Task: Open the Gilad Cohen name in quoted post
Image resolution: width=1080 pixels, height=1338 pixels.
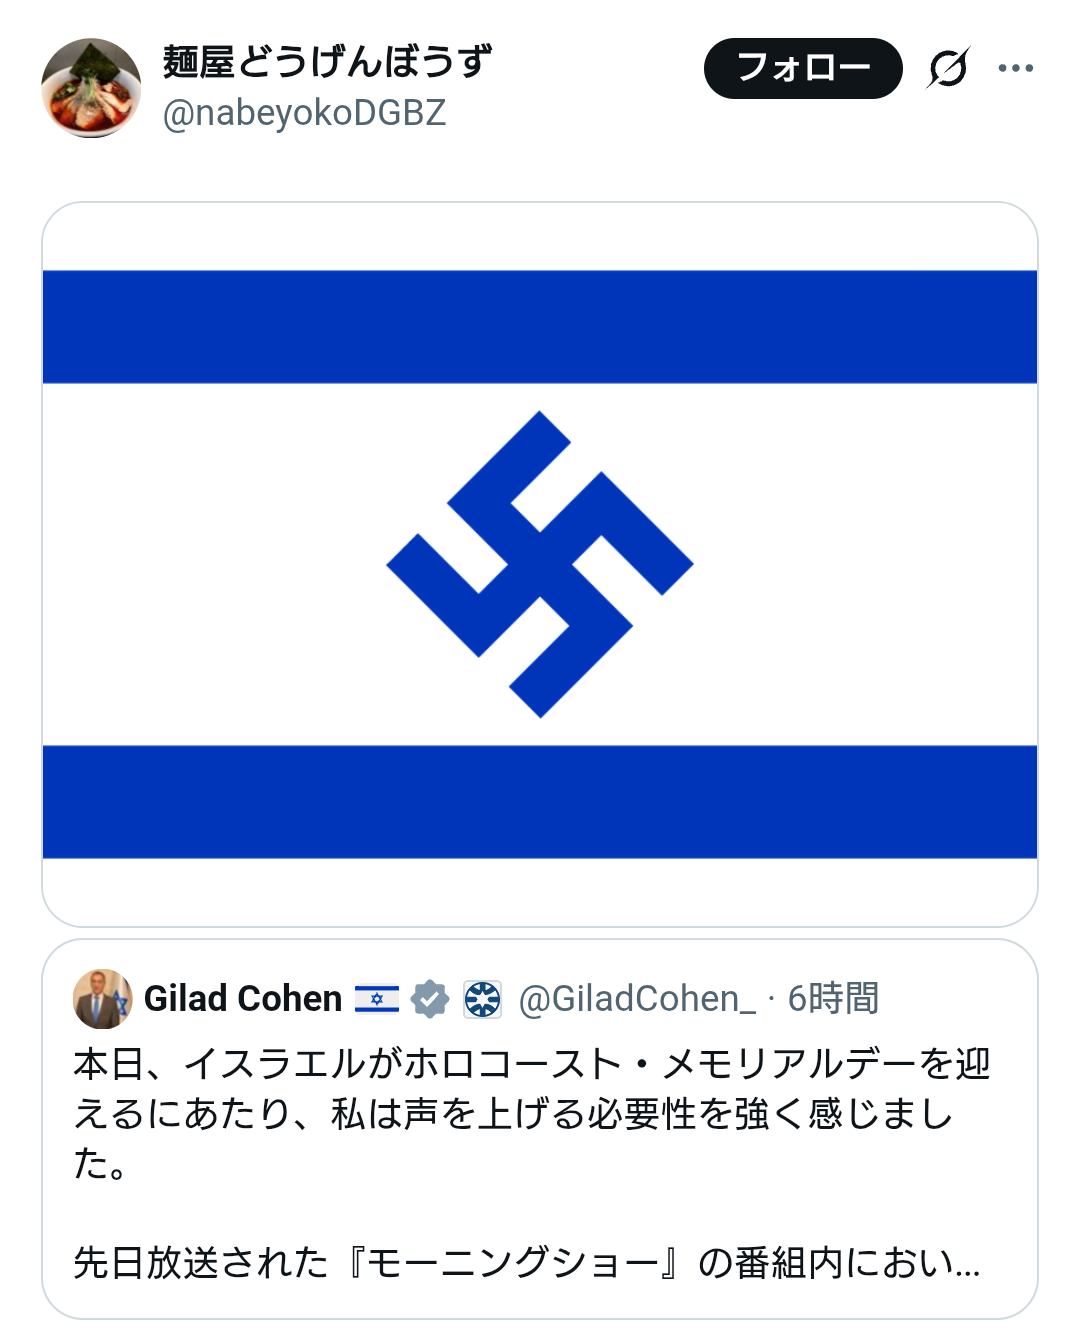Action: coord(243,998)
